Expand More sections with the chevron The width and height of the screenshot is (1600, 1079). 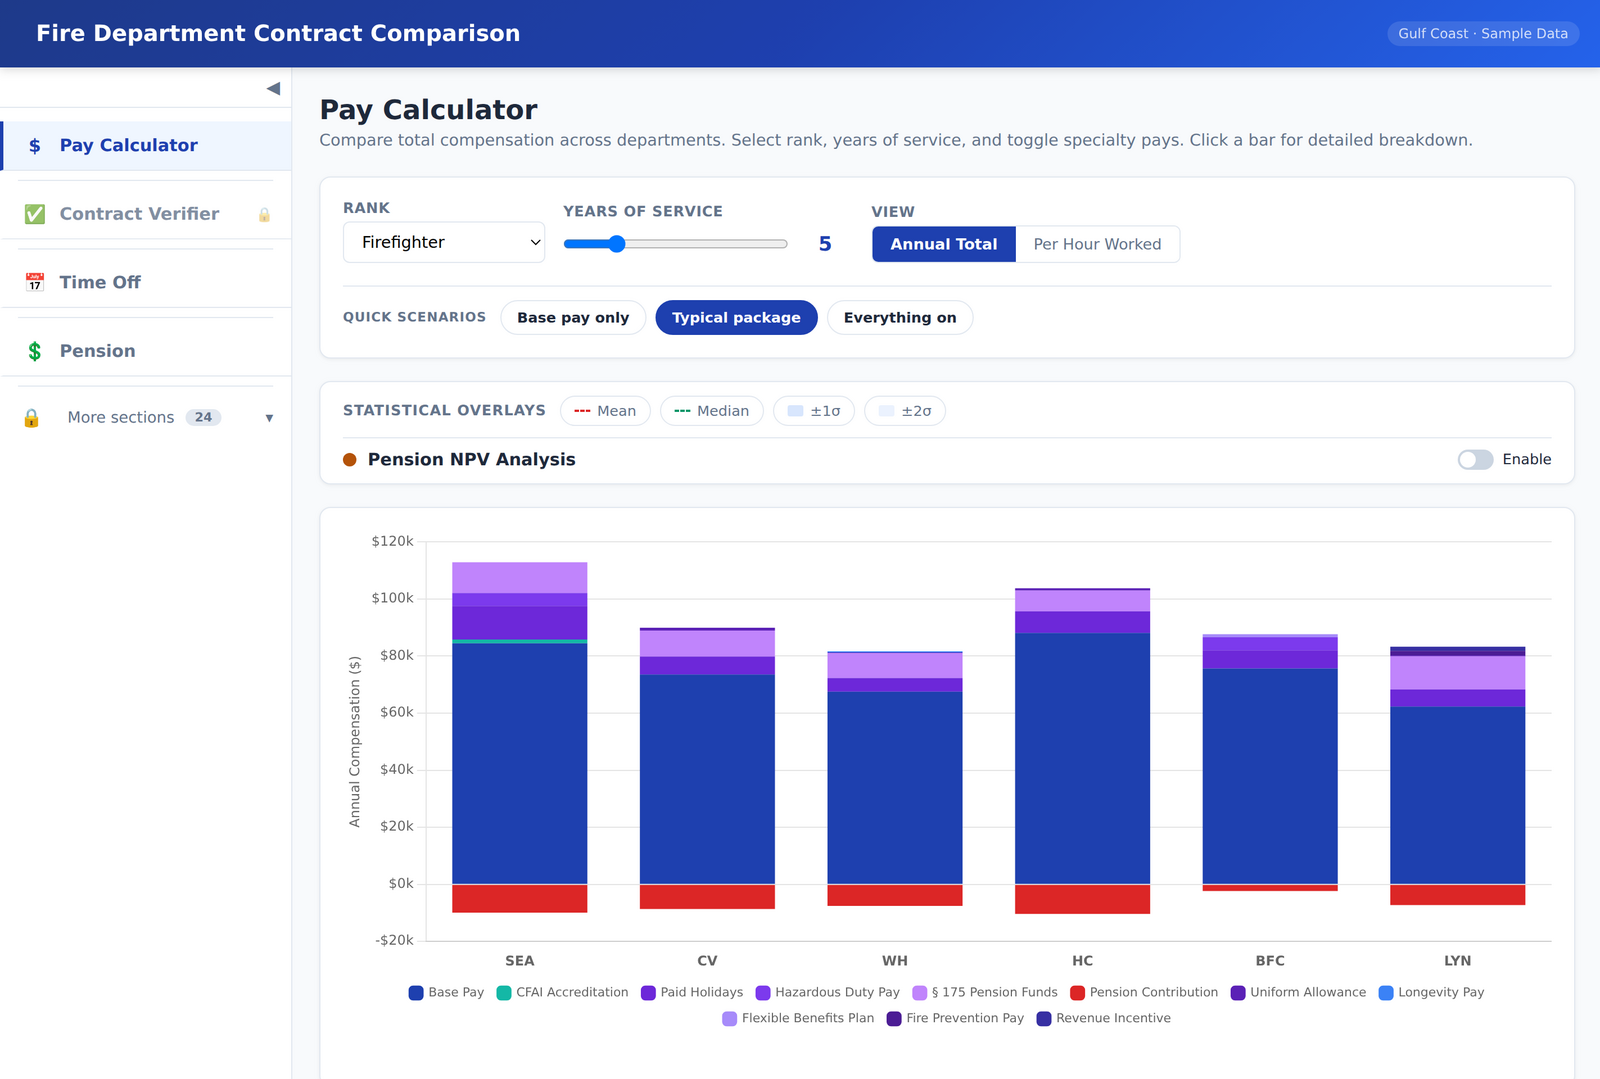pyautogui.click(x=269, y=418)
